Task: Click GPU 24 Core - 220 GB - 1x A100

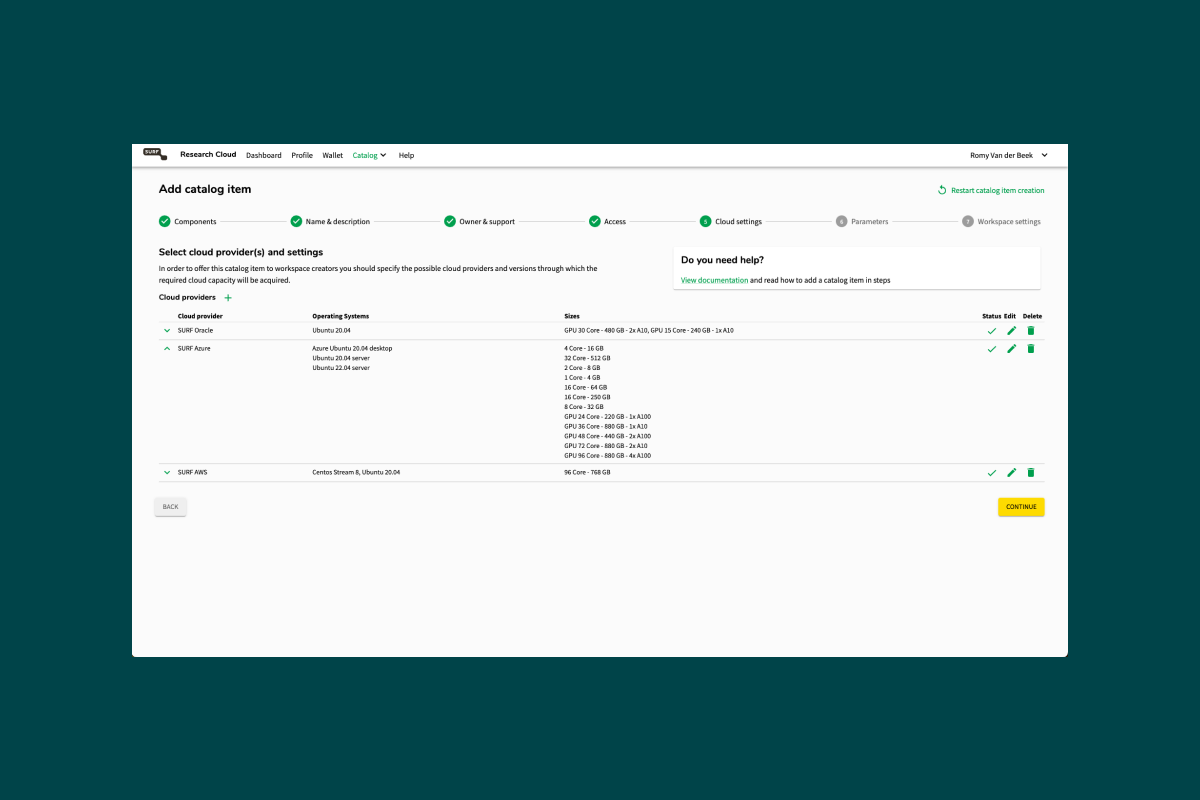Action: [x=607, y=416]
